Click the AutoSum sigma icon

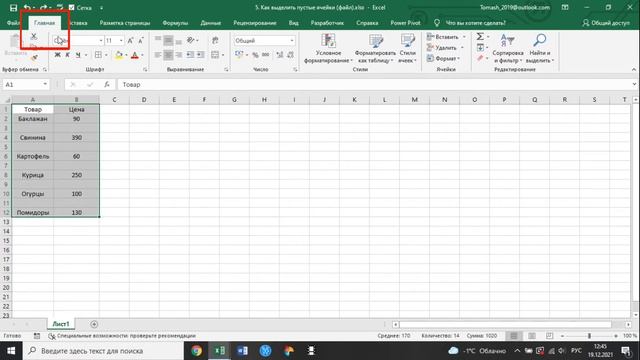(480, 37)
